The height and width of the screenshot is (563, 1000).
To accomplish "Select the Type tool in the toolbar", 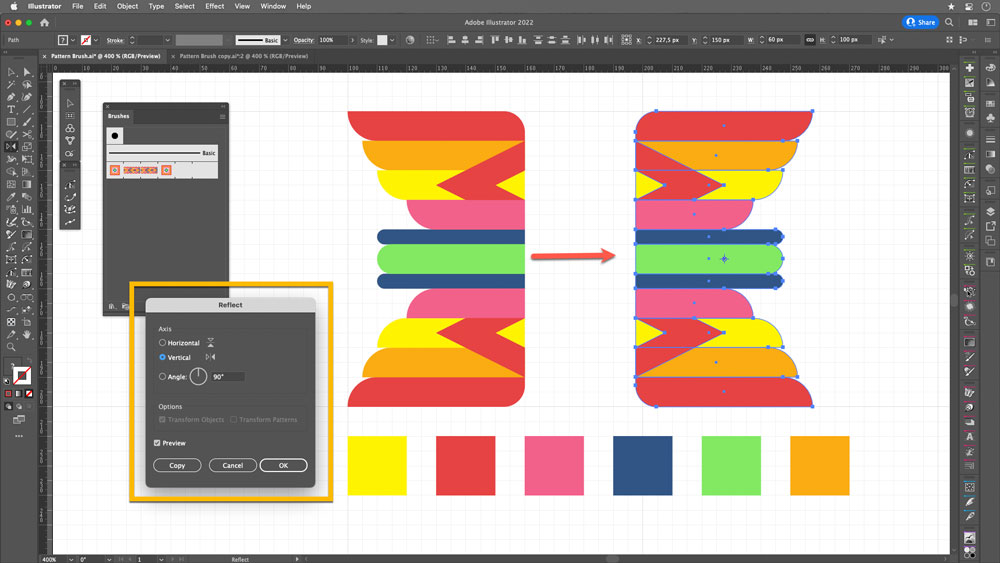I will click(x=11, y=109).
